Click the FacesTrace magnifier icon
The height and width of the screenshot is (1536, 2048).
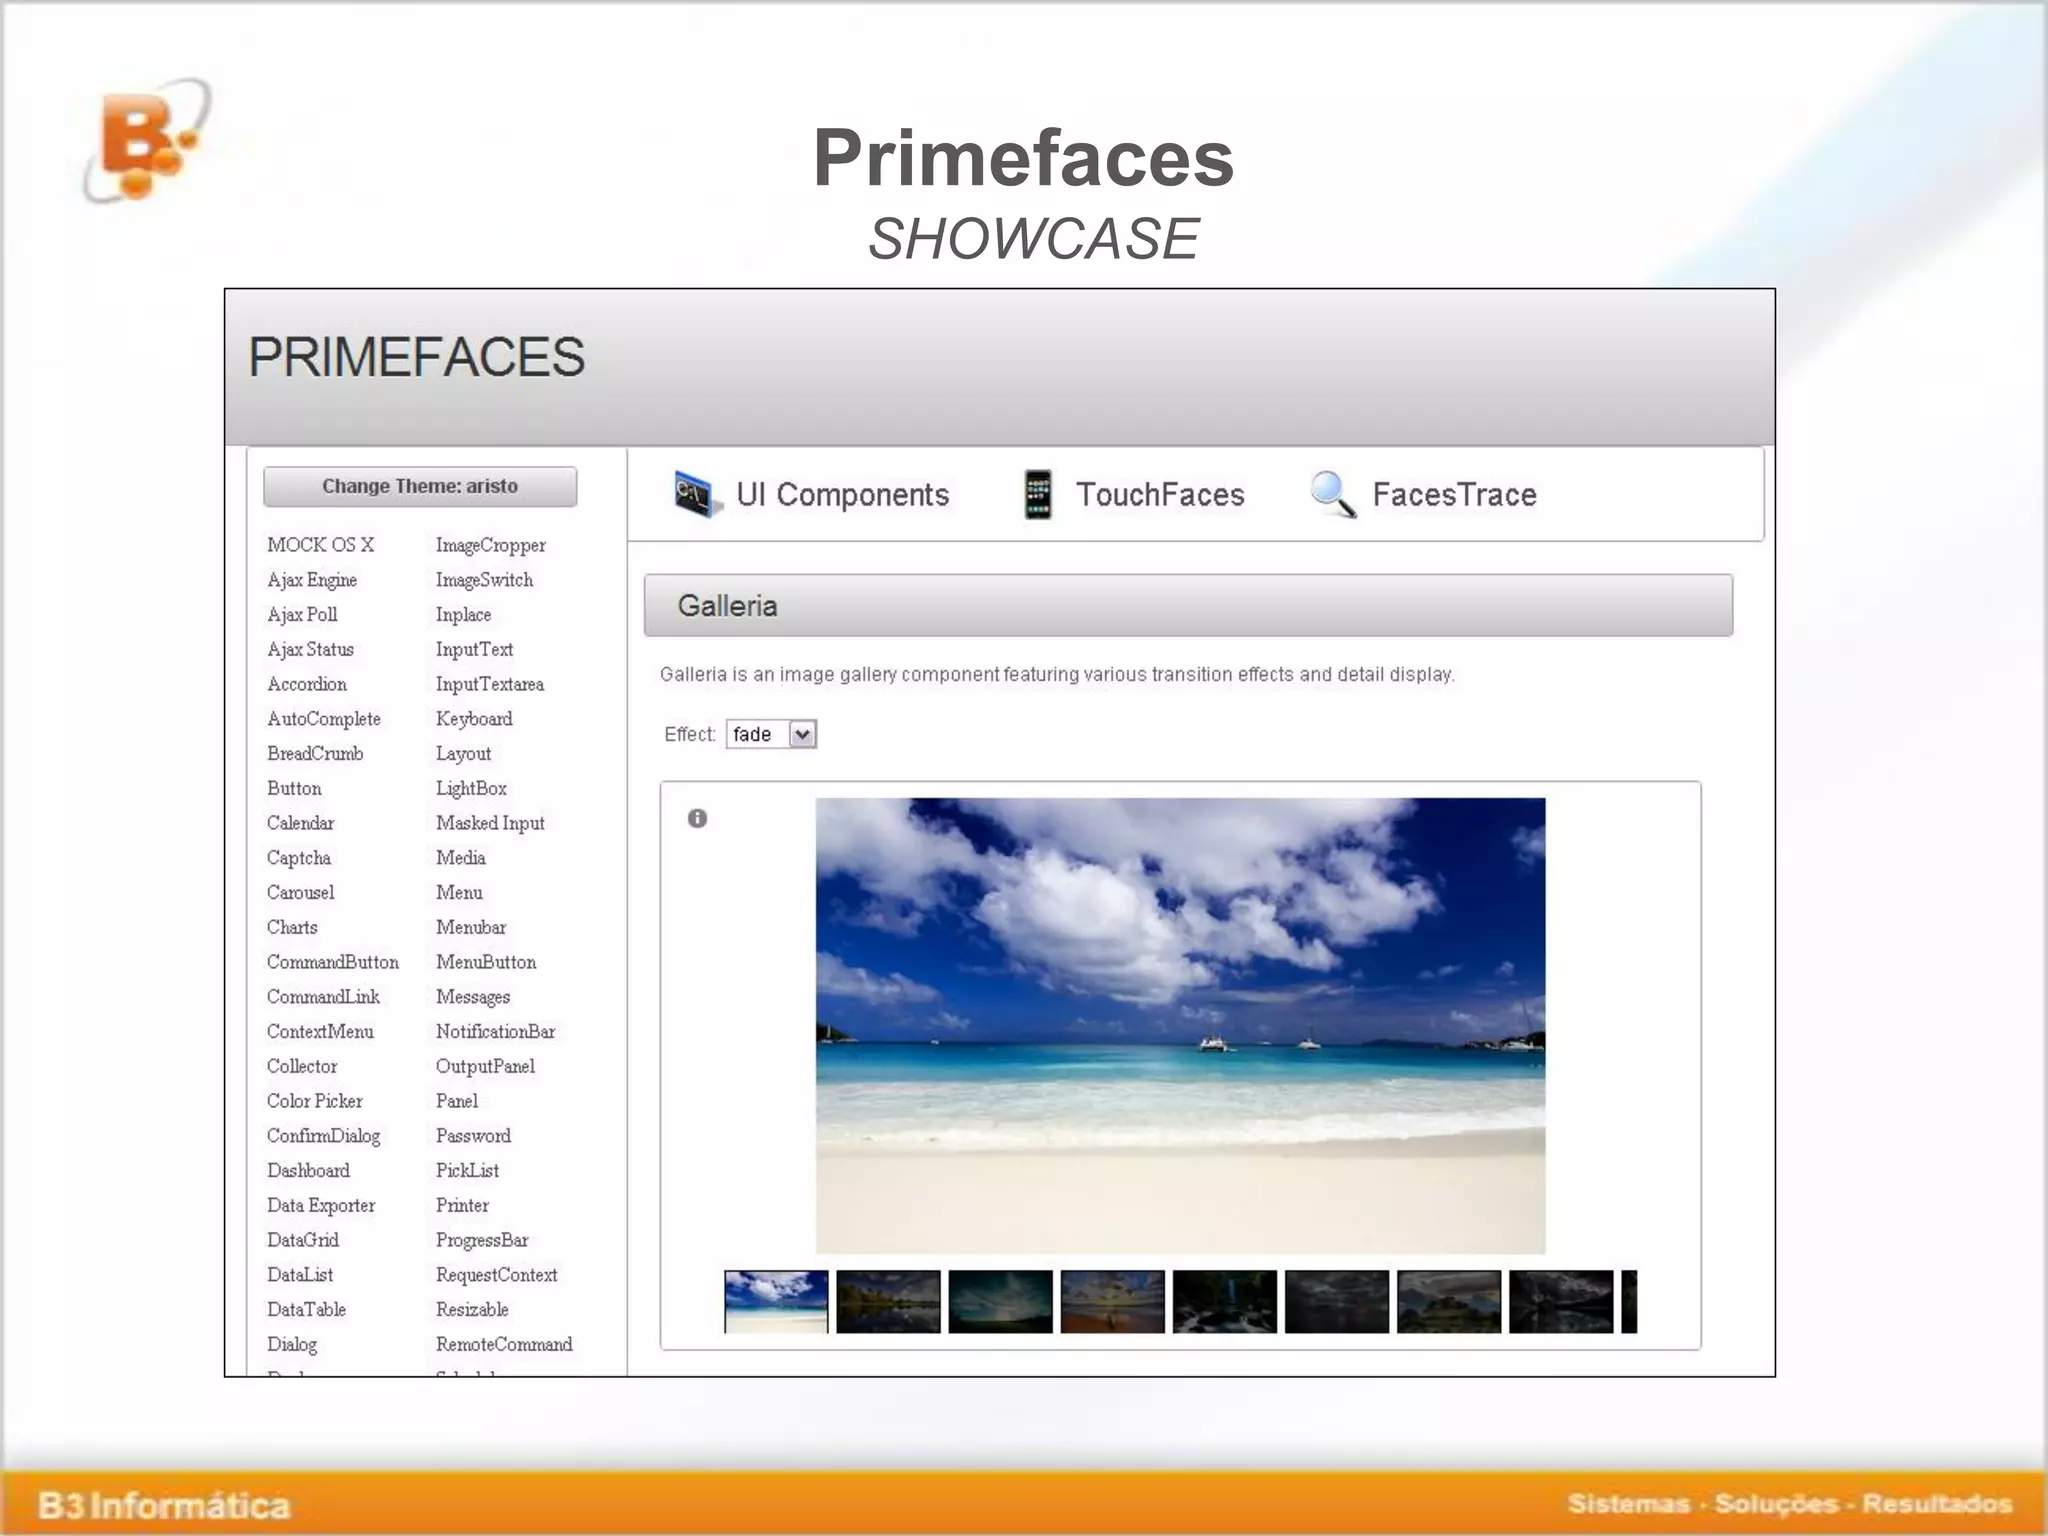(1333, 494)
